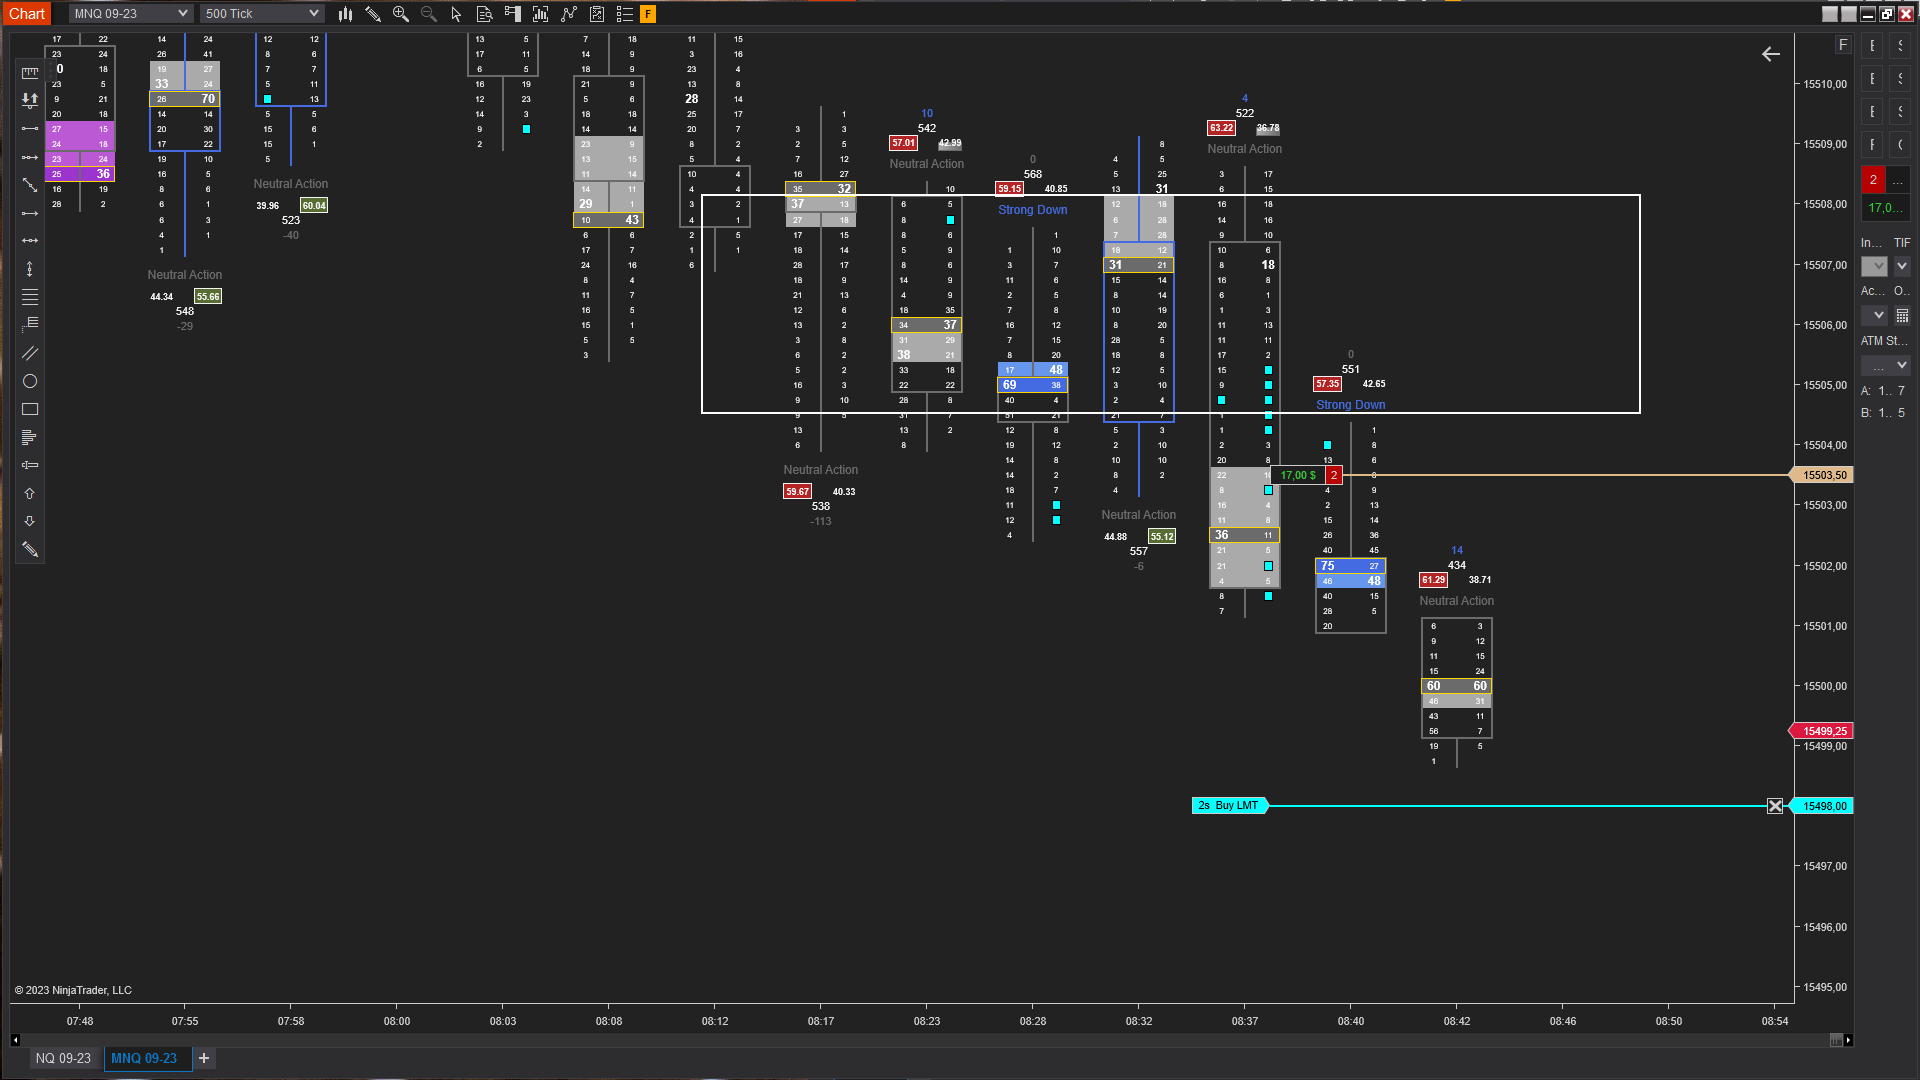Select the vertical line drawing tool
This screenshot has height=1080, width=1920.
pyautogui.click(x=30, y=269)
